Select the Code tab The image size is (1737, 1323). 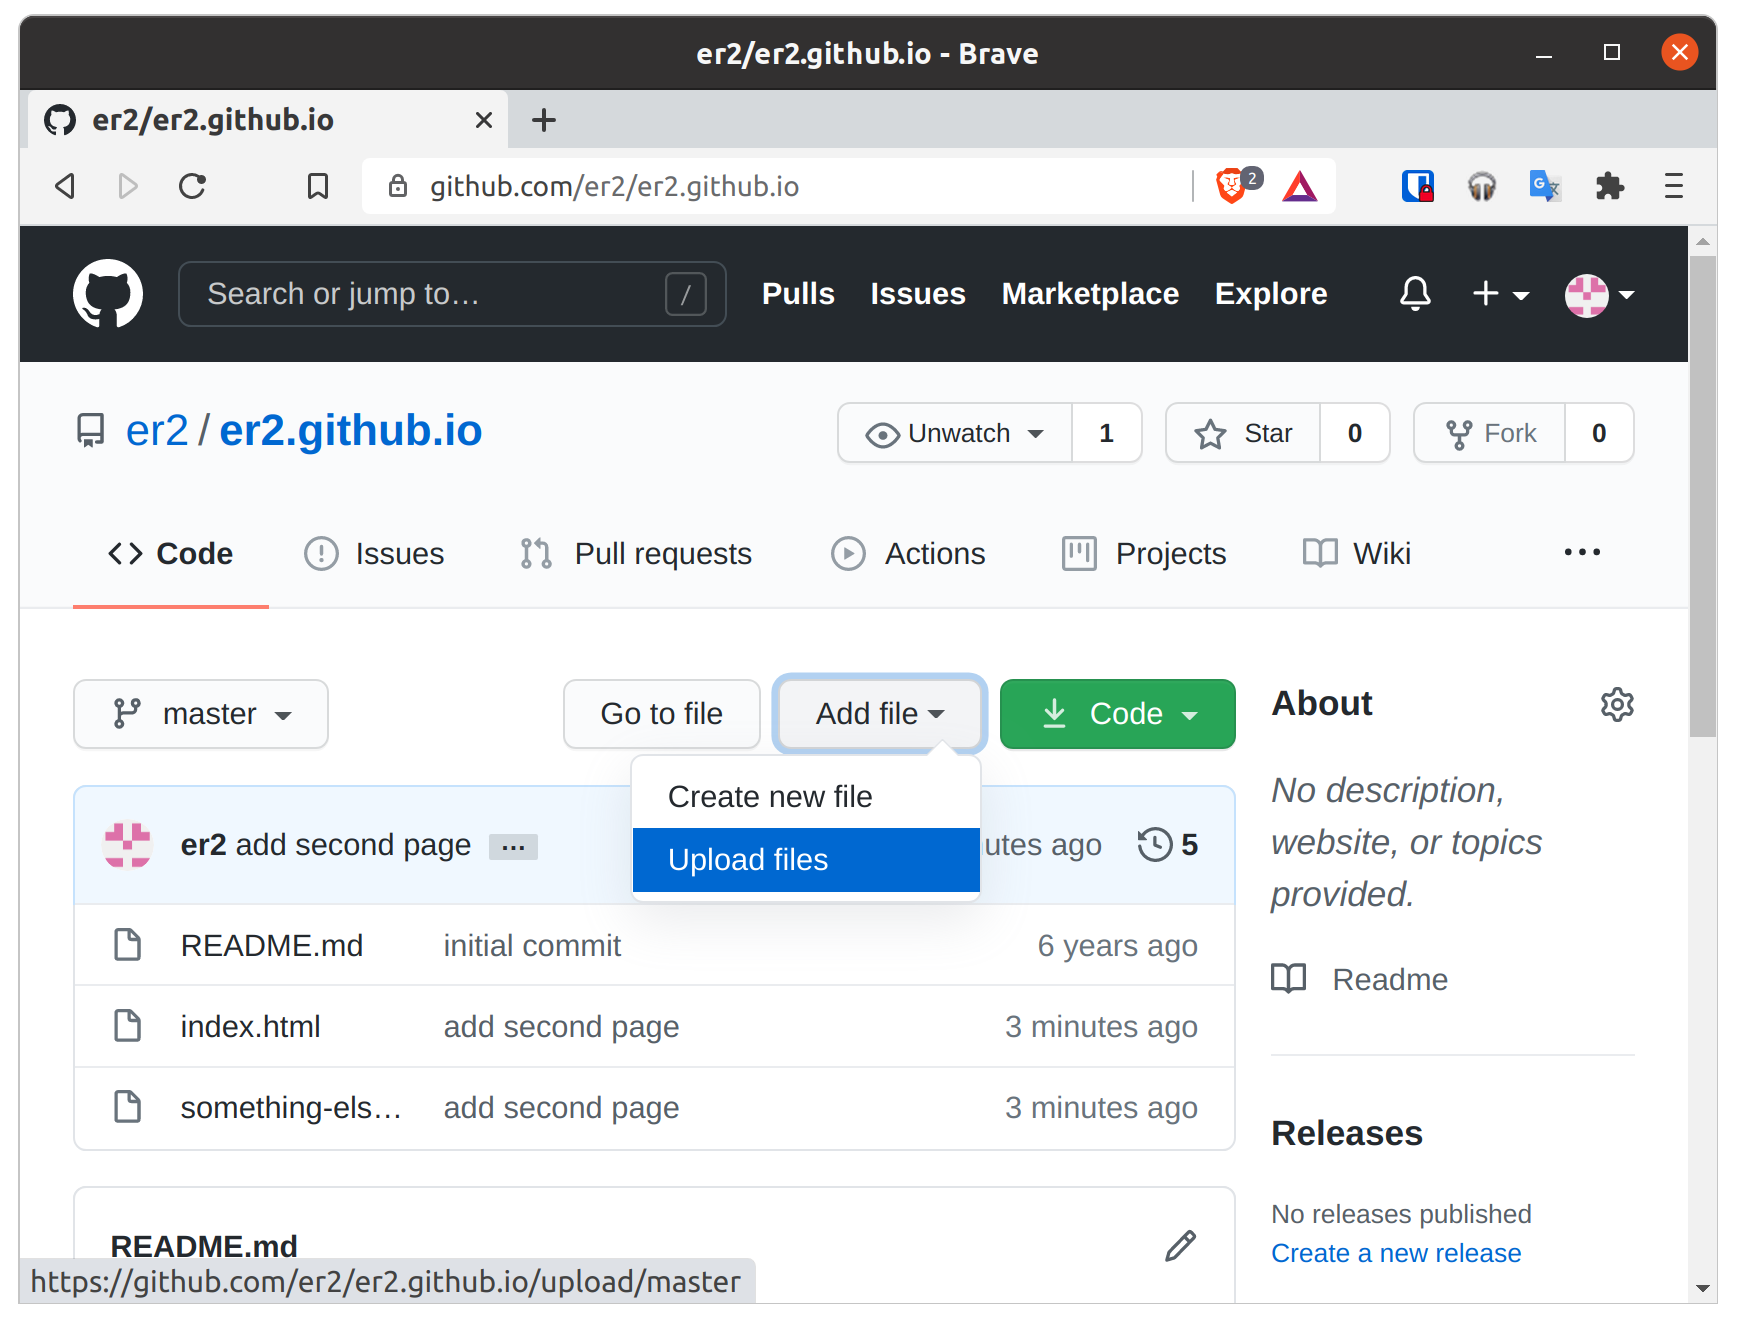[x=171, y=553]
